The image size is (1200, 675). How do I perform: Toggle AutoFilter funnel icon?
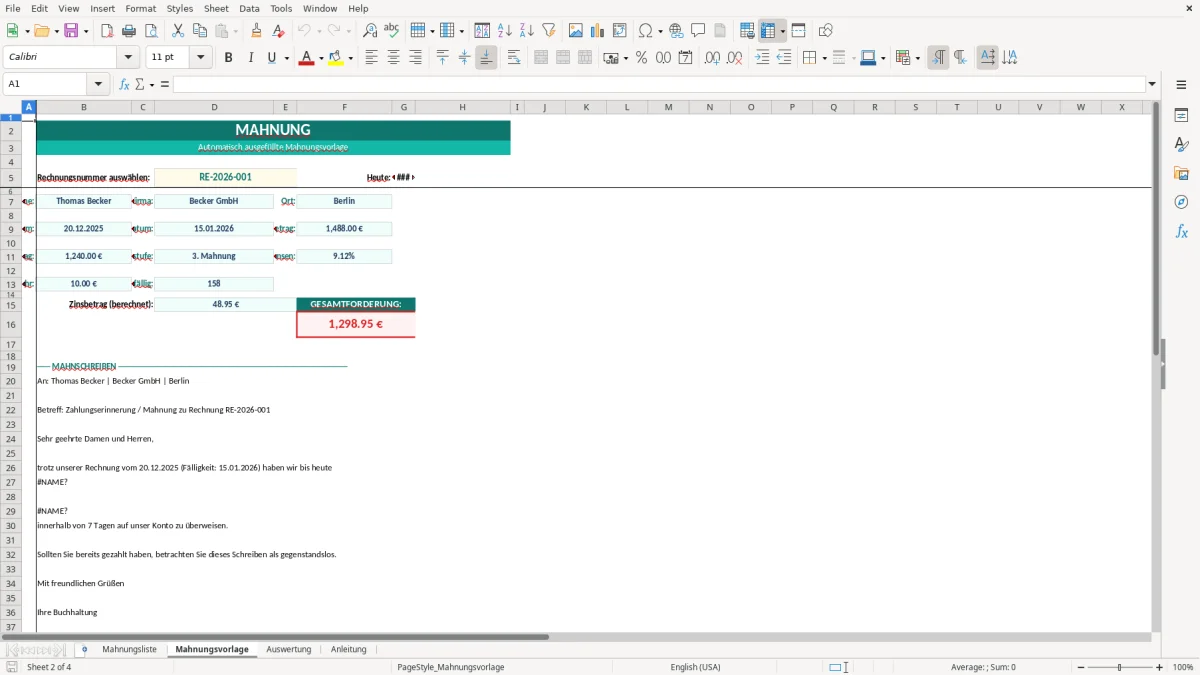pos(548,31)
